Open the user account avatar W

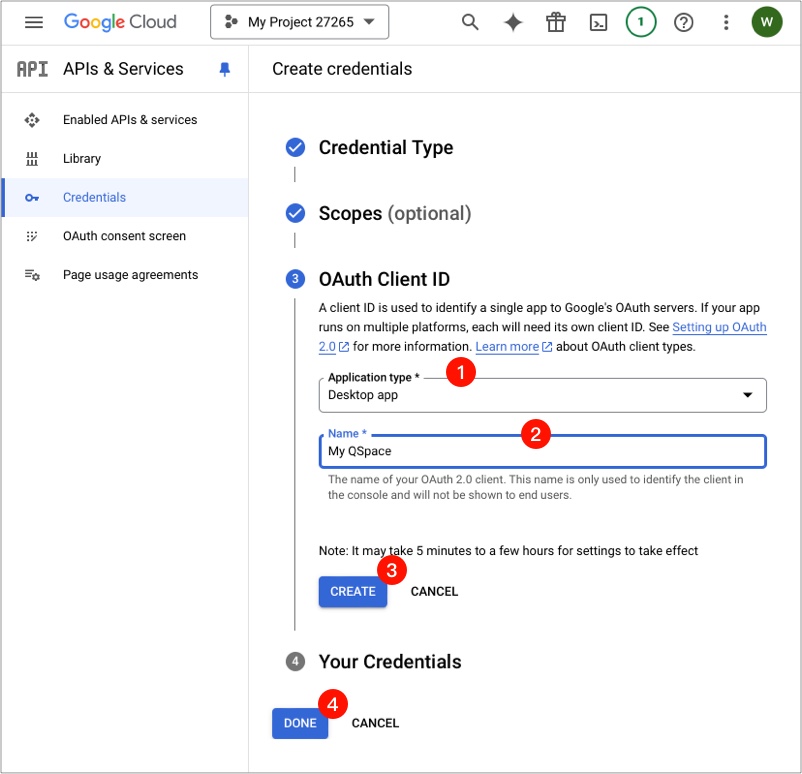click(x=767, y=22)
